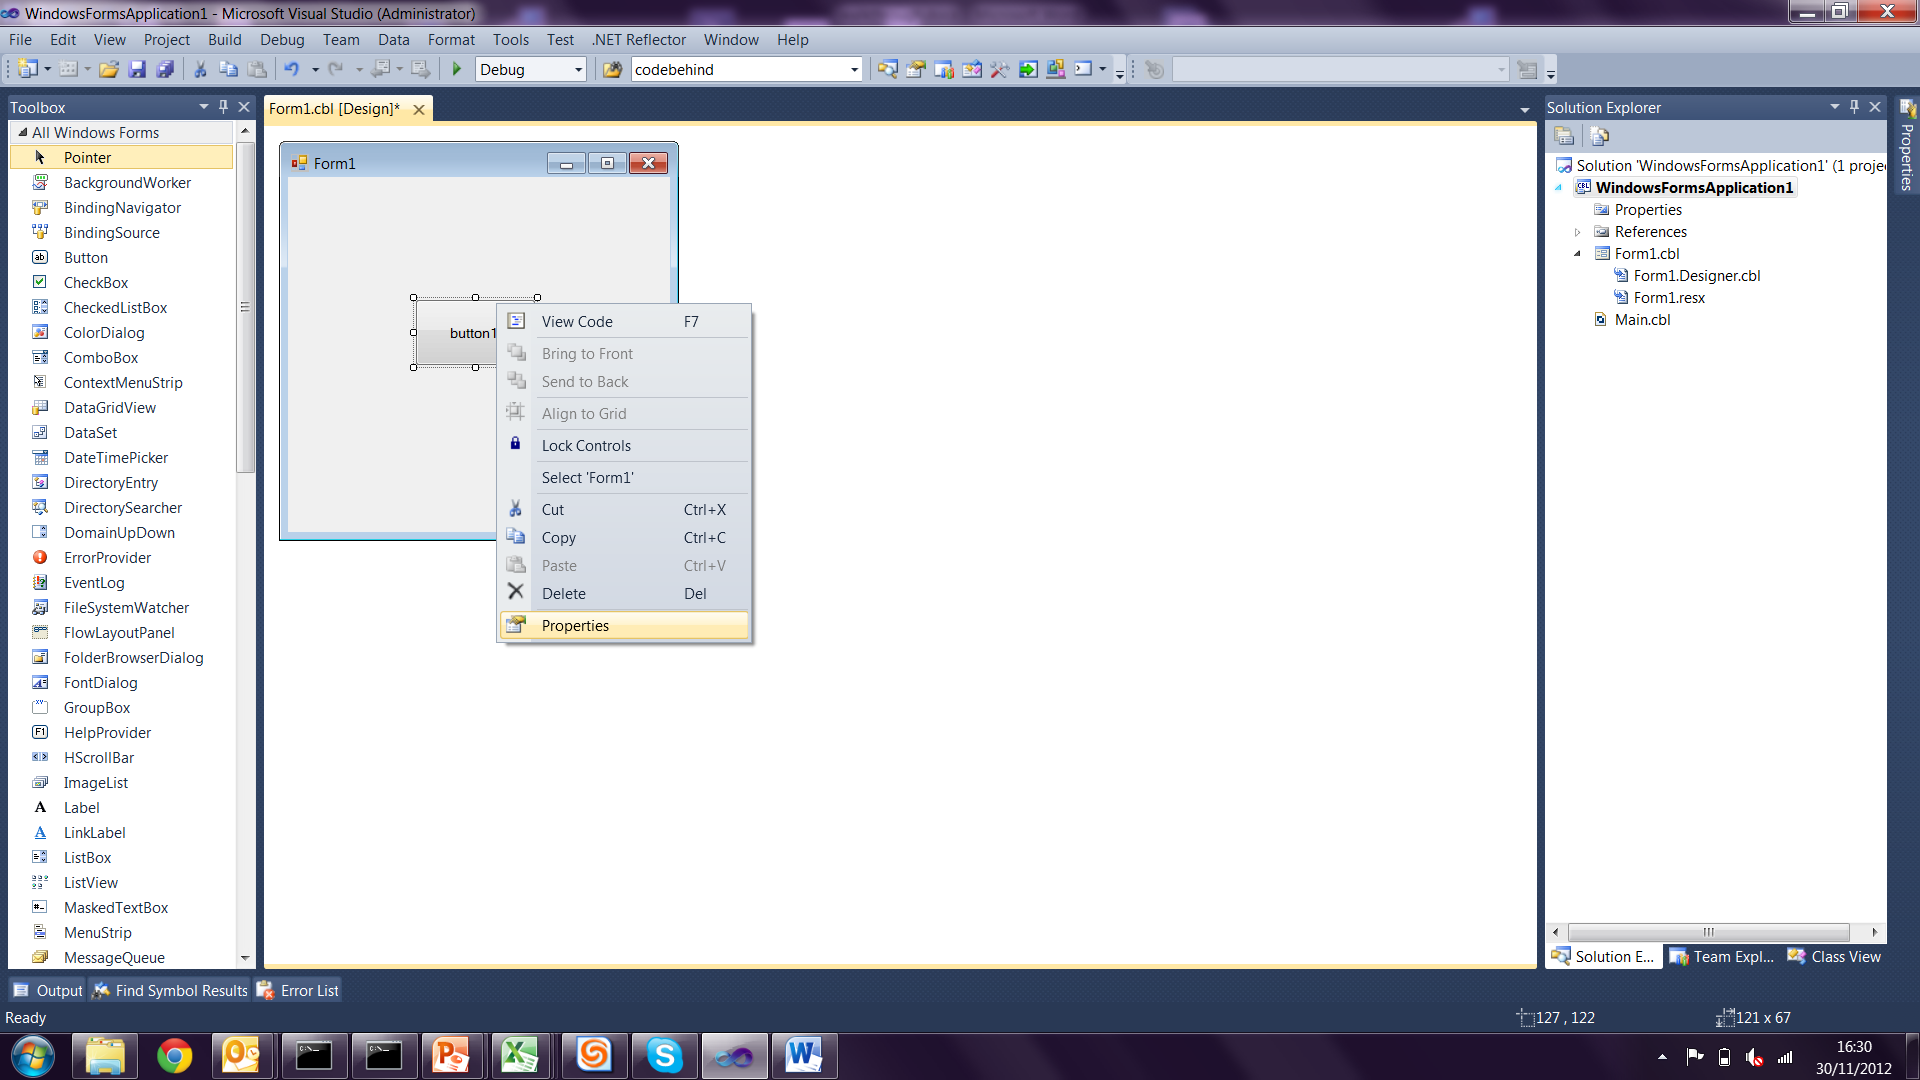The height and width of the screenshot is (1080, 1920).
Task: Select Properties in the context menu
Action: [575, 626]
